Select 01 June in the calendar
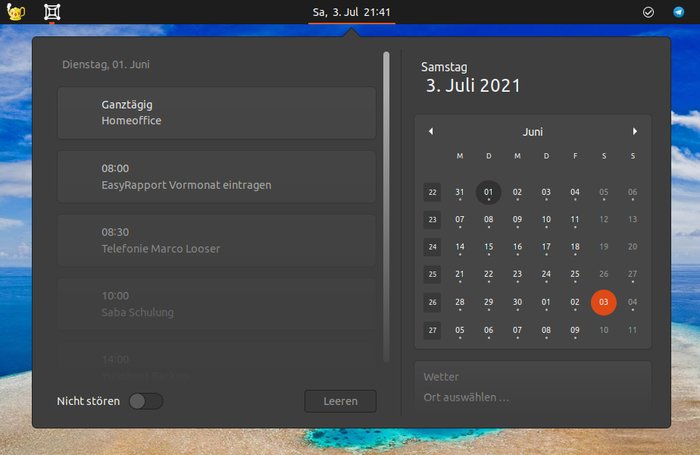700x455 pixels. [488, 192]
